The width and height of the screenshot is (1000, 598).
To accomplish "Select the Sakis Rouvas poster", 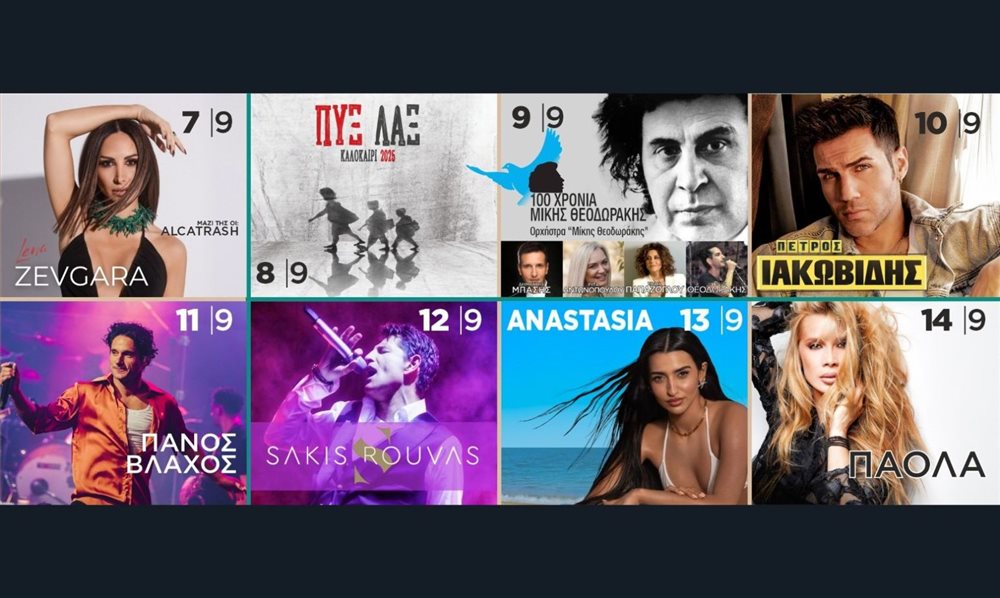I will point(374,403).
